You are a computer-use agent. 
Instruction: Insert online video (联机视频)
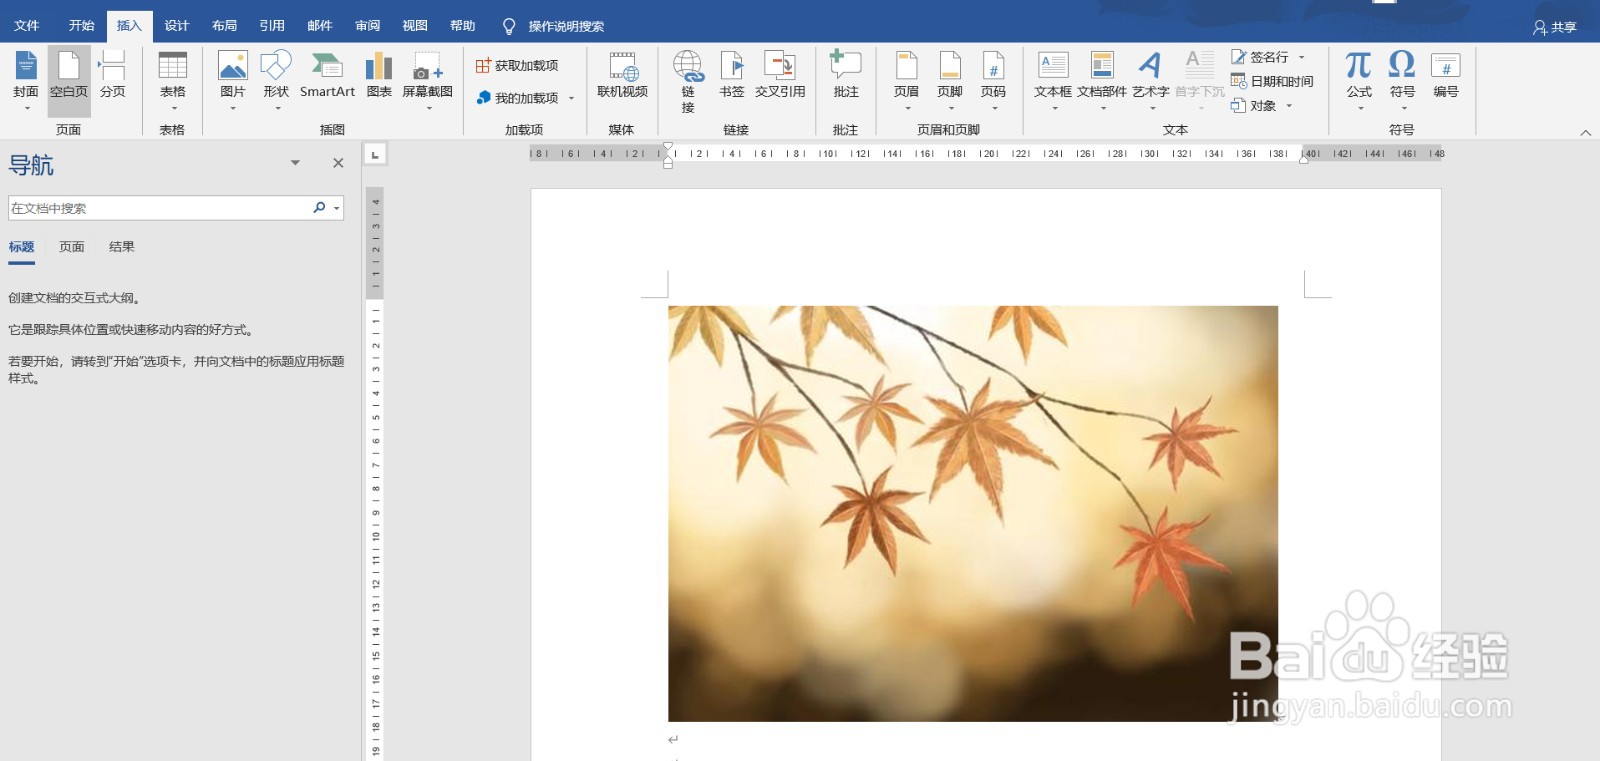pyautogui.click(x=622, y=75)
